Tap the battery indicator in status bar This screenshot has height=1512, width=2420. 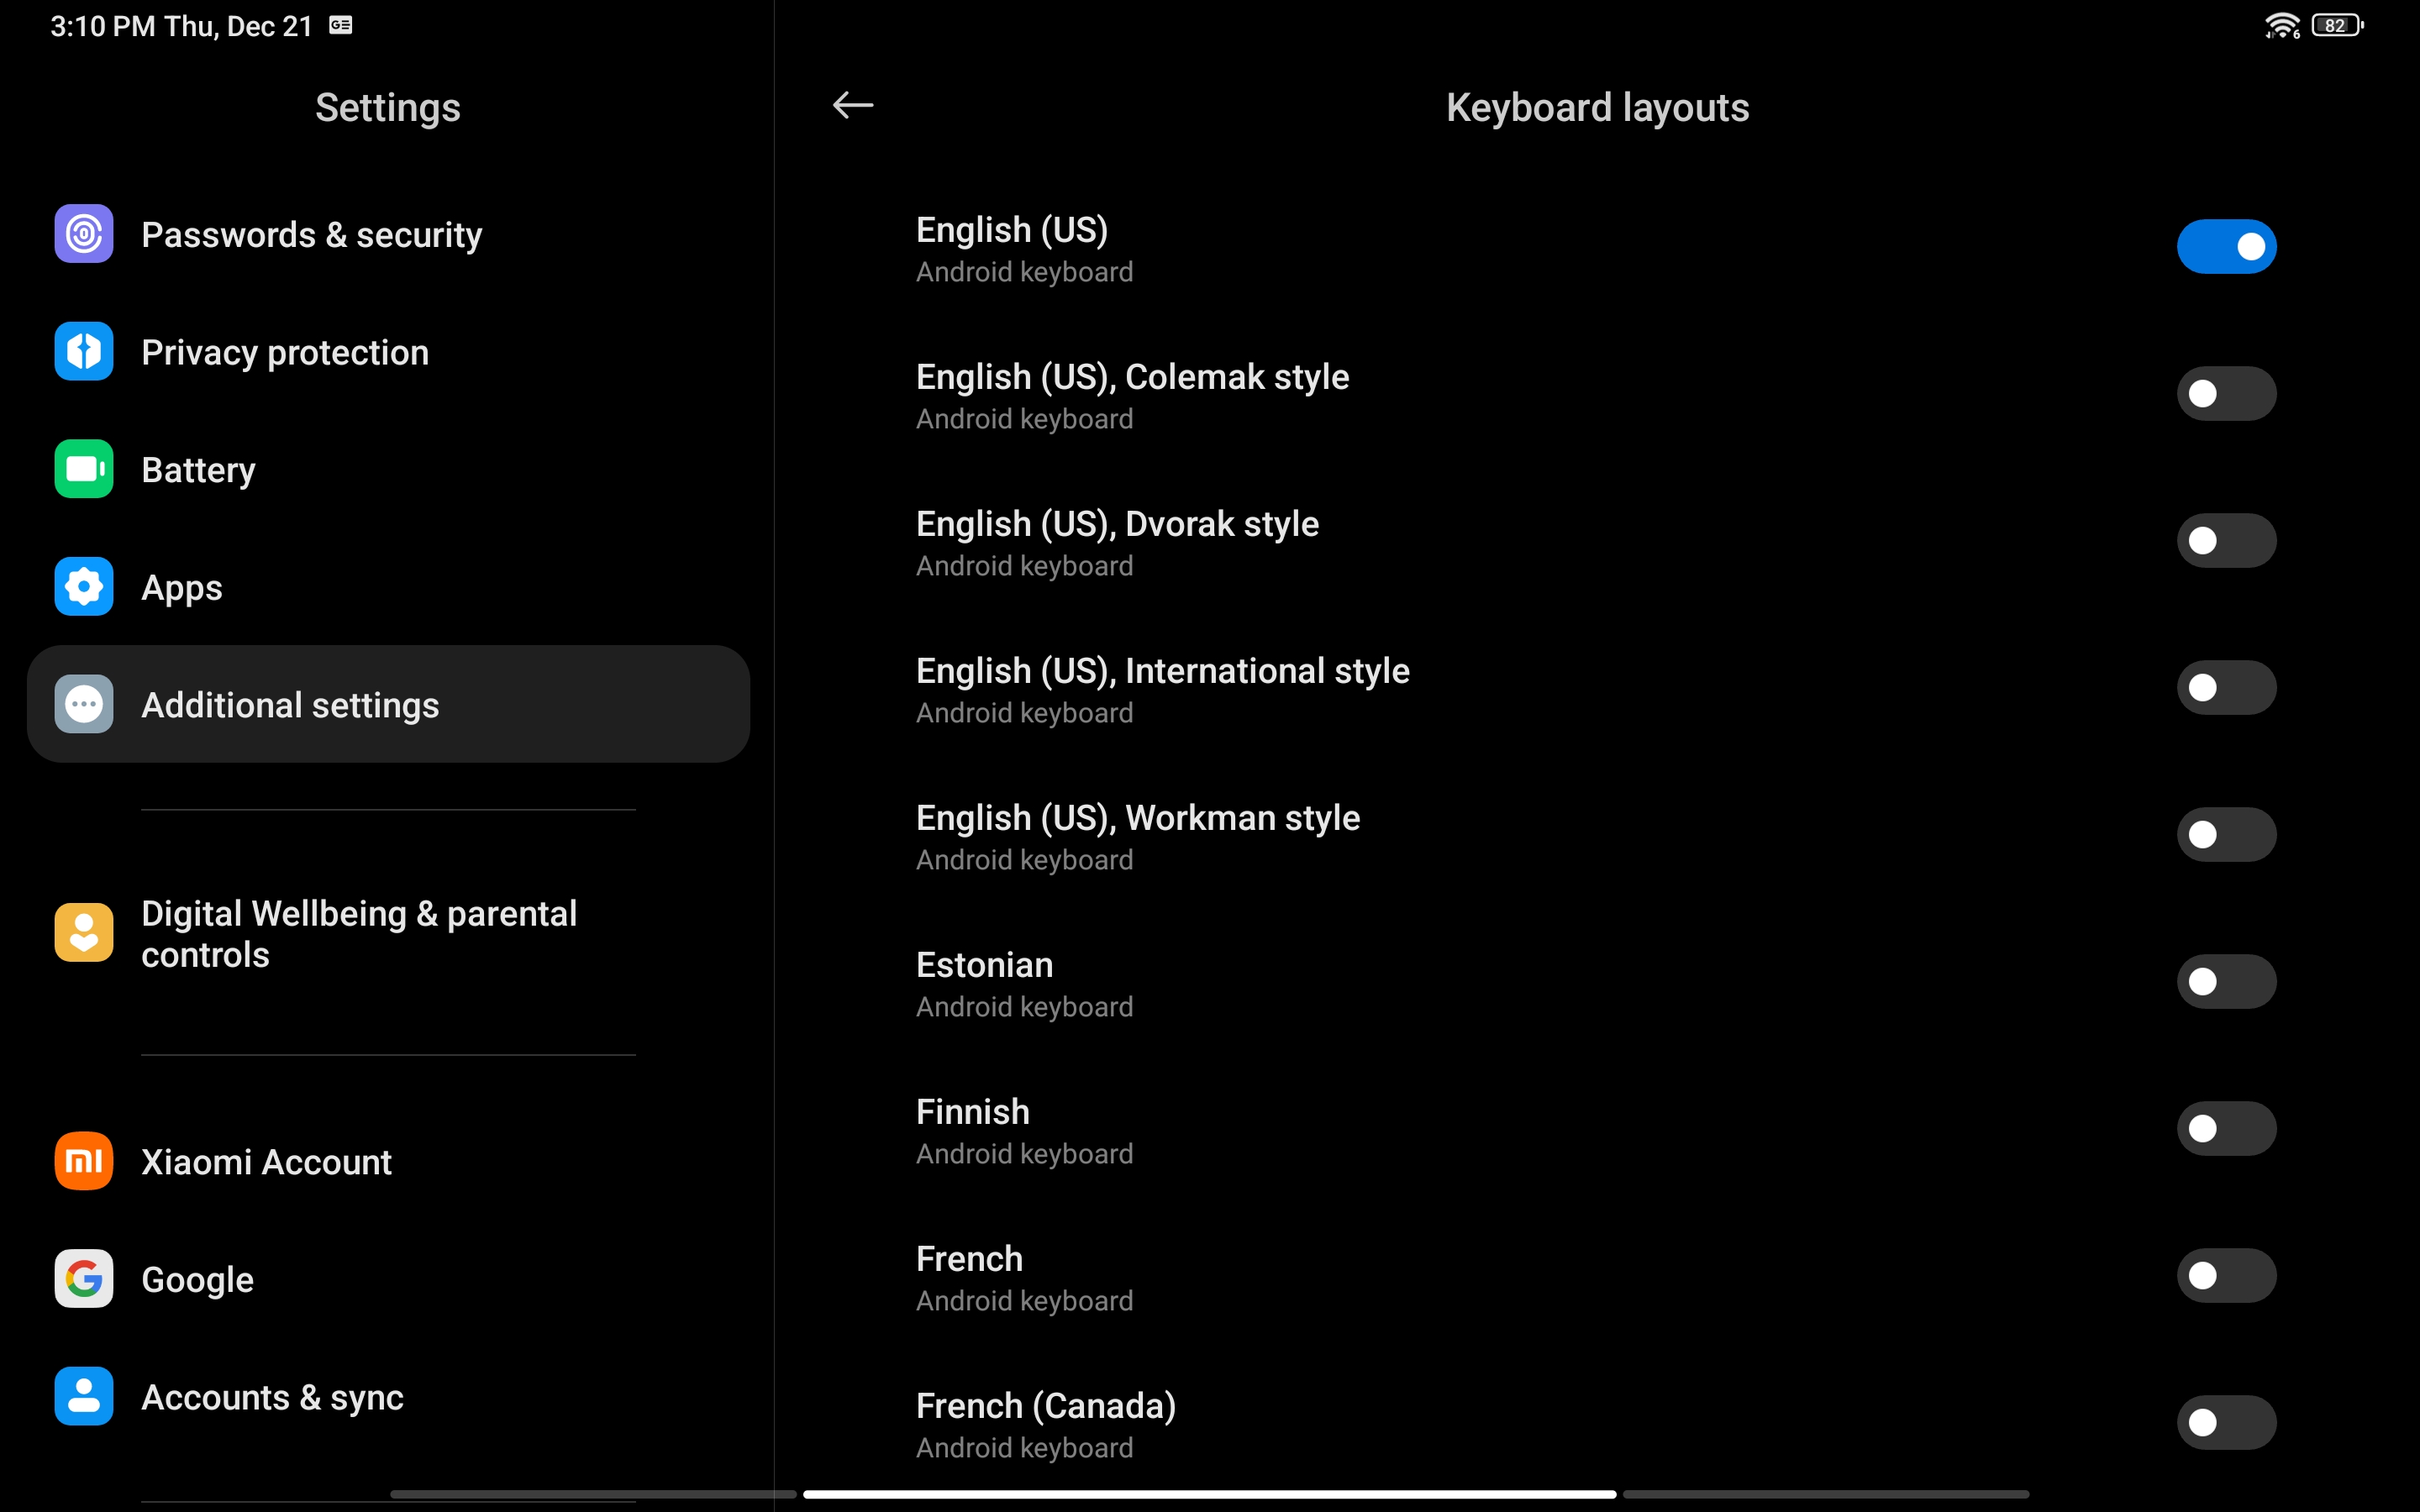pyautogui.click(x=2337, y=26)
